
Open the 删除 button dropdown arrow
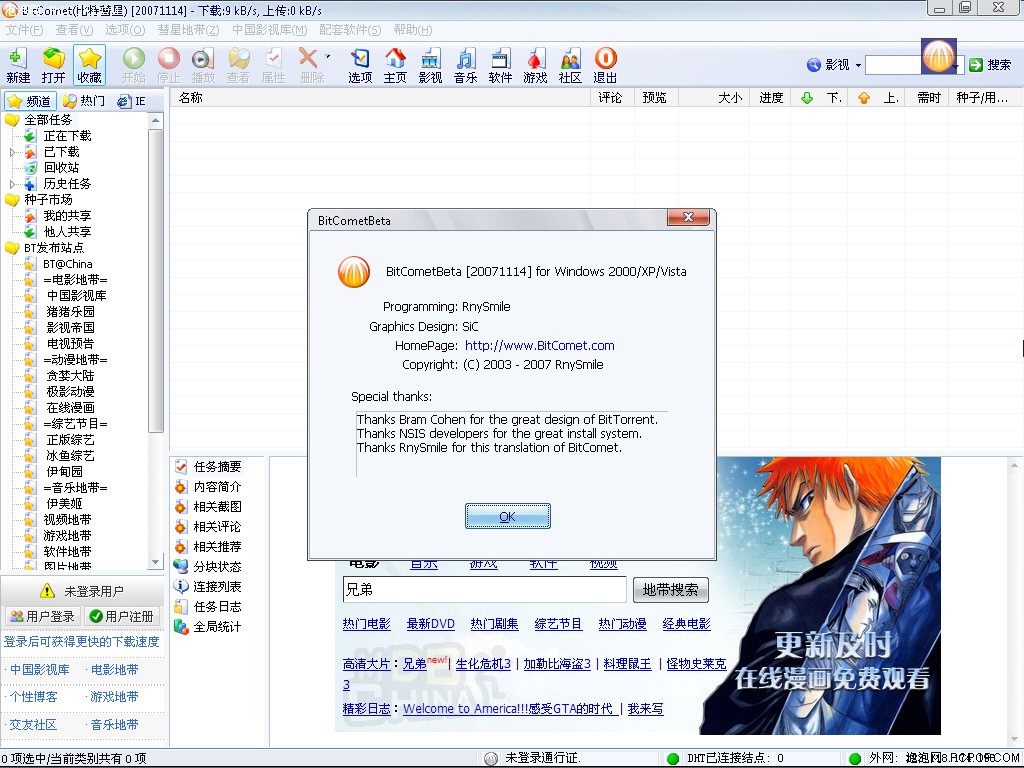(x=328, y=57)
